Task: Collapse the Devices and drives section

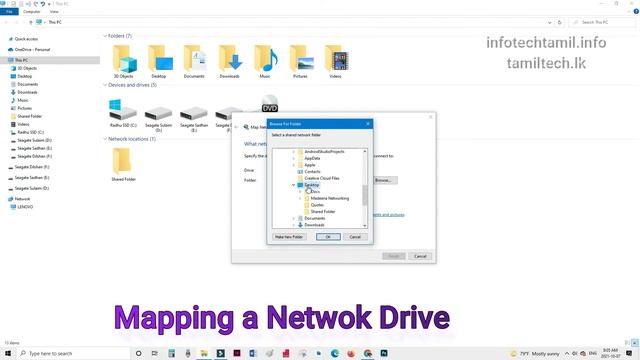Action: tap(105, 85)
